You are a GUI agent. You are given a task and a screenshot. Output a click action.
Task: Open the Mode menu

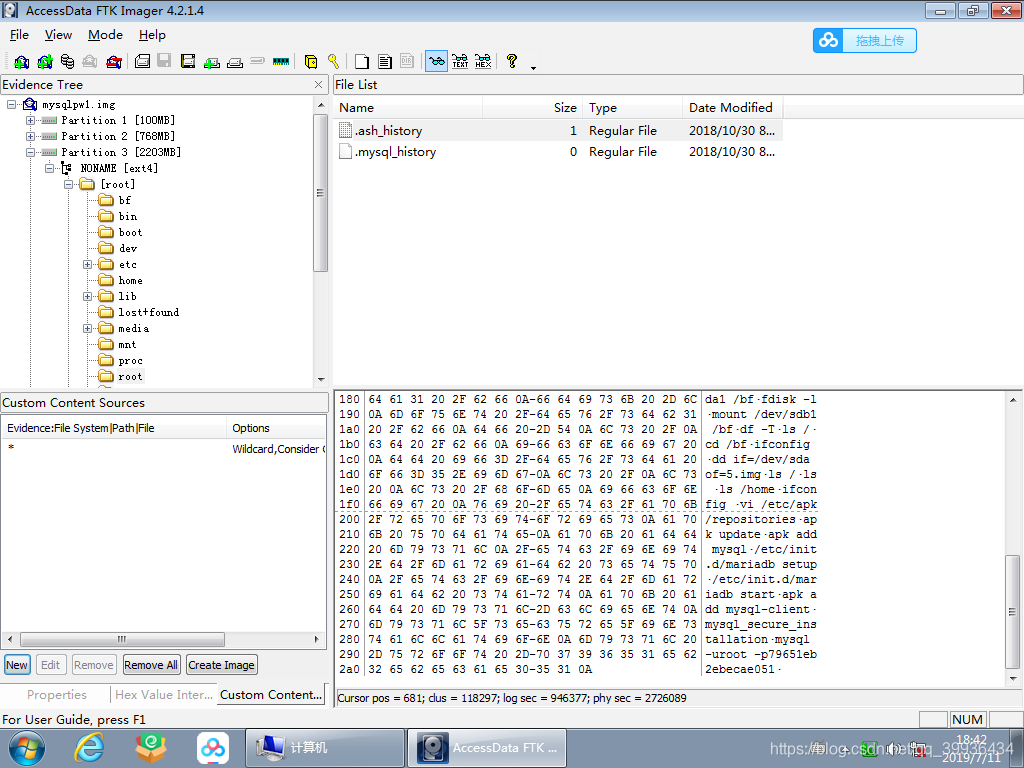coord(105,35)
